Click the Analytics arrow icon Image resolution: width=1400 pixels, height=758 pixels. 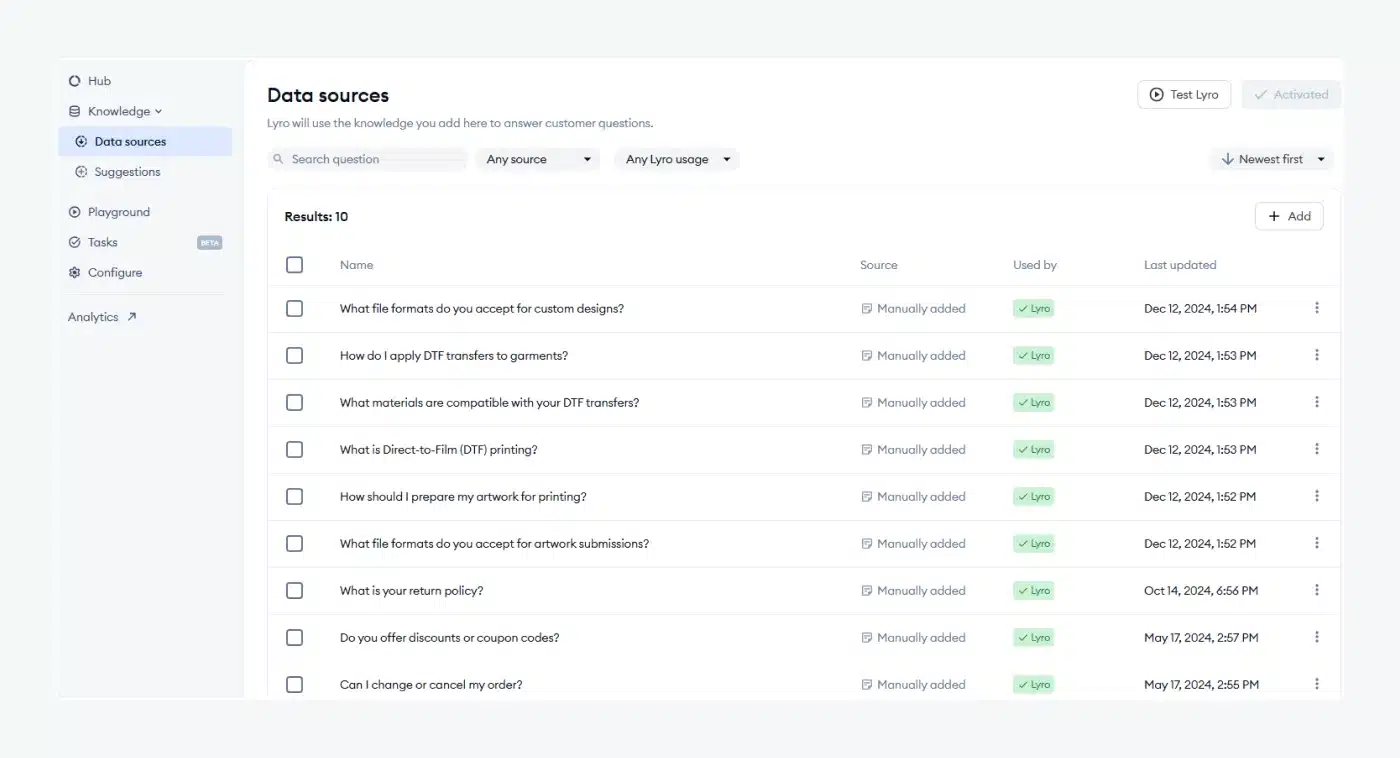click(x=131, y=317)
